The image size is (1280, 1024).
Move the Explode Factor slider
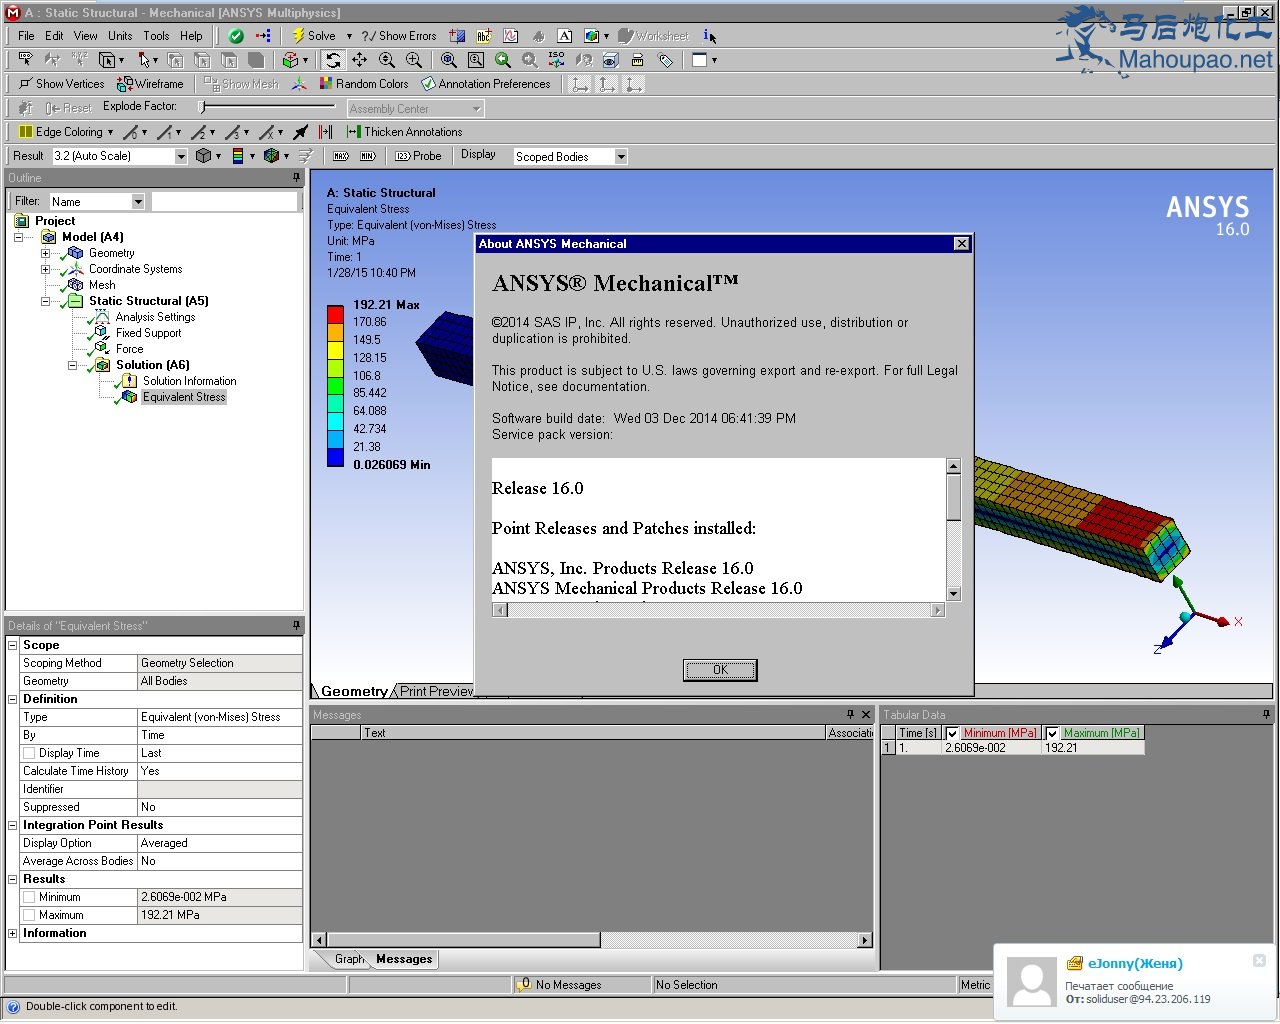click(201, 106)
